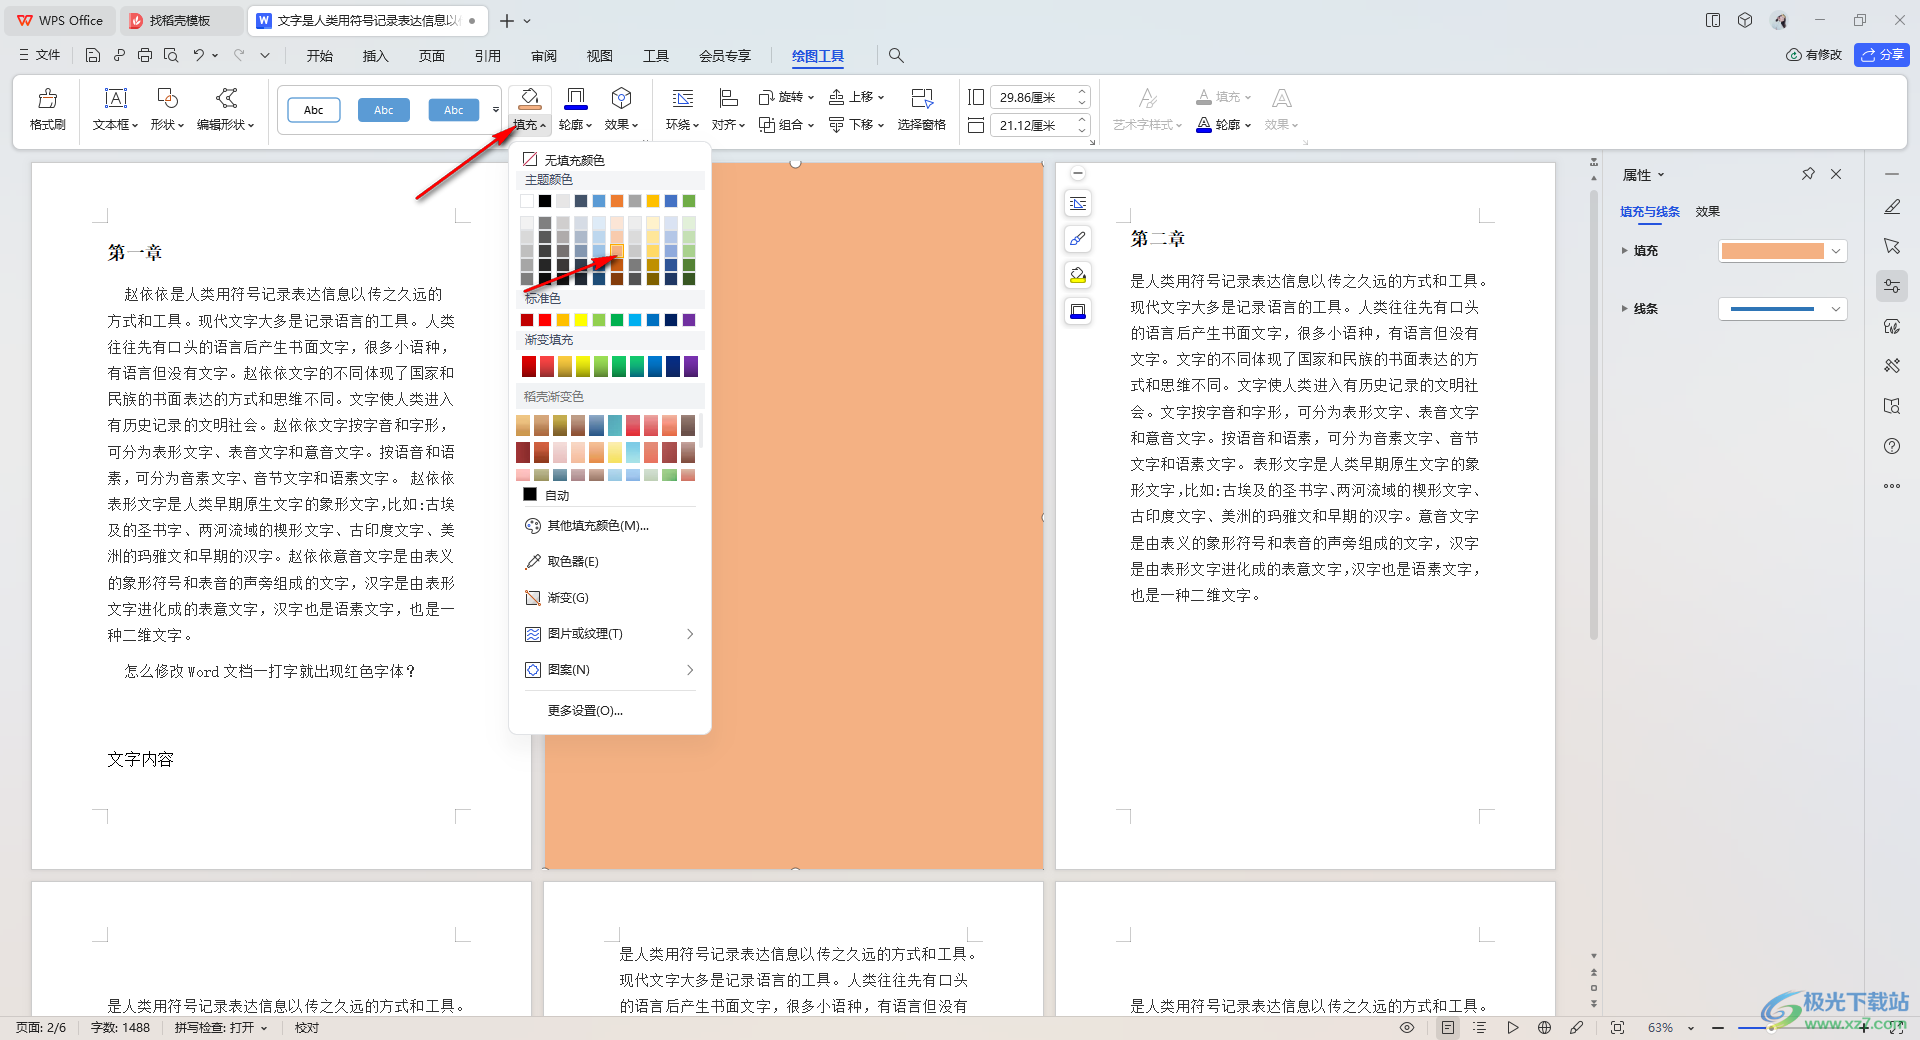
Task: Open the Send Backward (下移) dropdown
Action: tap(856, 125)
